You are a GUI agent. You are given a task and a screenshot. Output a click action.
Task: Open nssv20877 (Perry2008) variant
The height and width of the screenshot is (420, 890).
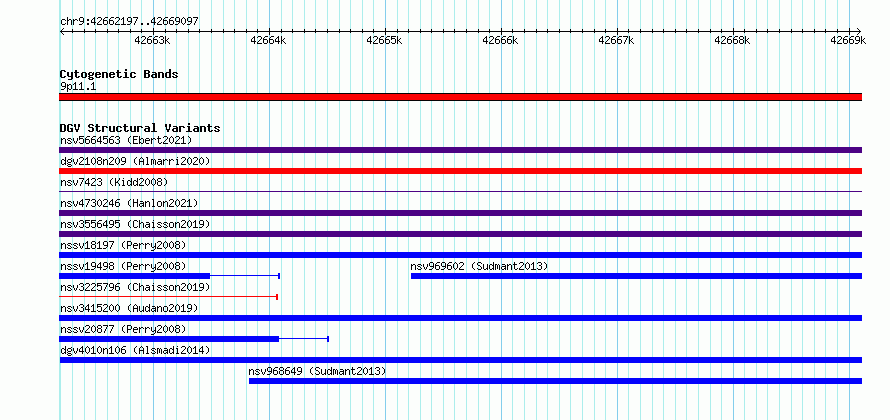[x=123, y=329]
